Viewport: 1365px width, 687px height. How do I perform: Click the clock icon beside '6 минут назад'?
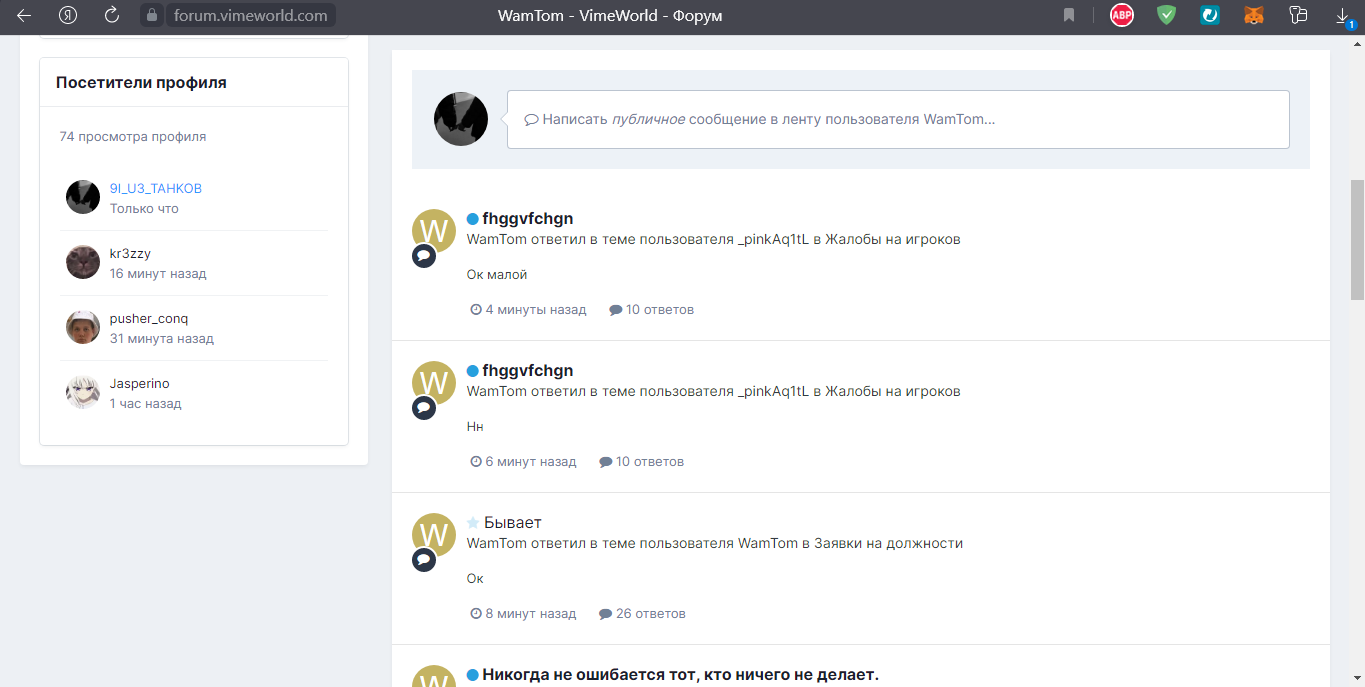[x=476, y=461]
